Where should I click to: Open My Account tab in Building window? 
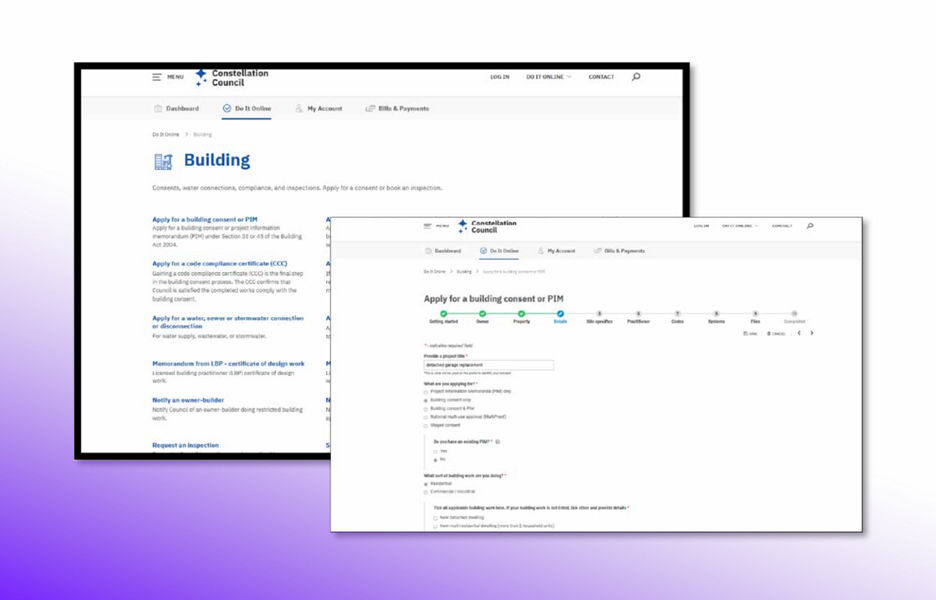point(319,109)
